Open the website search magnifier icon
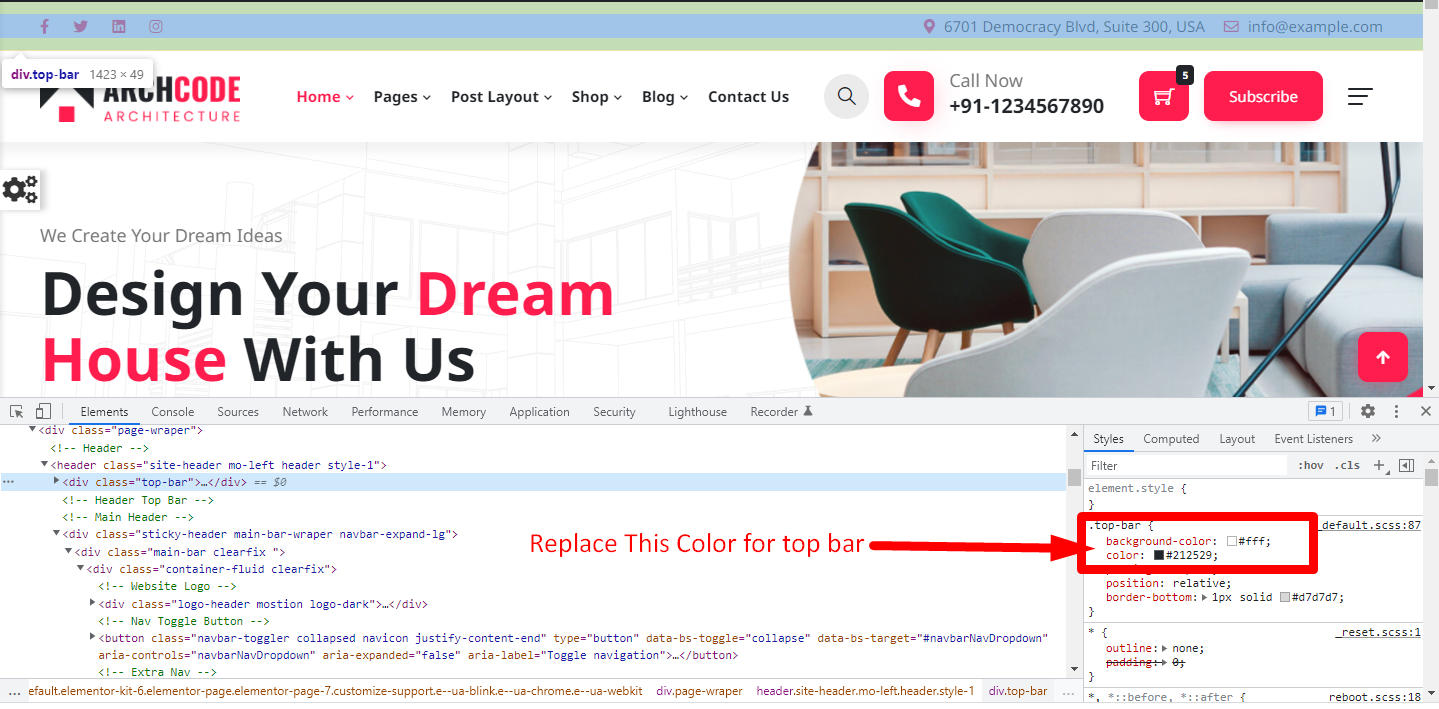Viewport: 1439px width, 709px height. tap(846, 96)
